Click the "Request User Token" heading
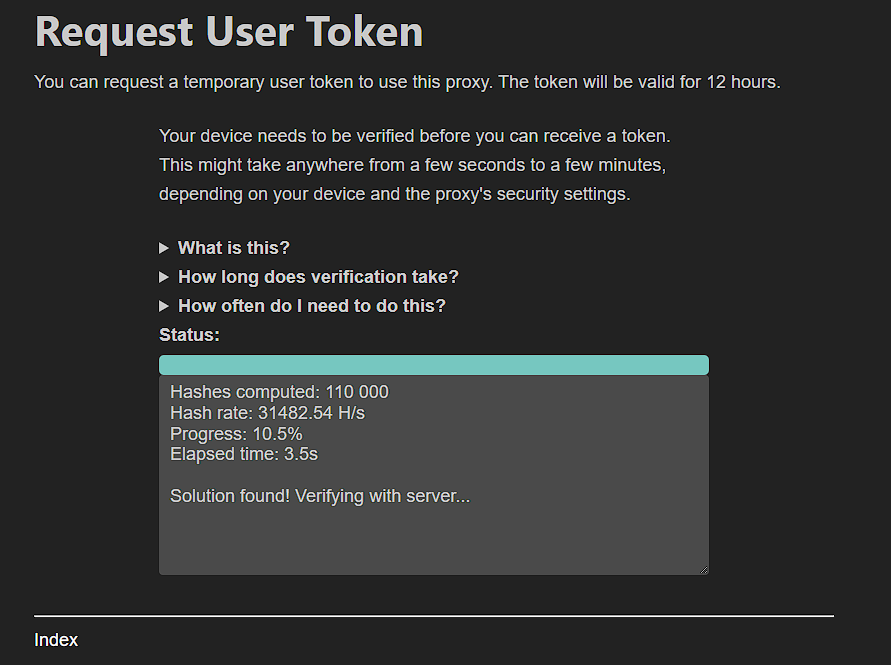 tap(229, 32)
